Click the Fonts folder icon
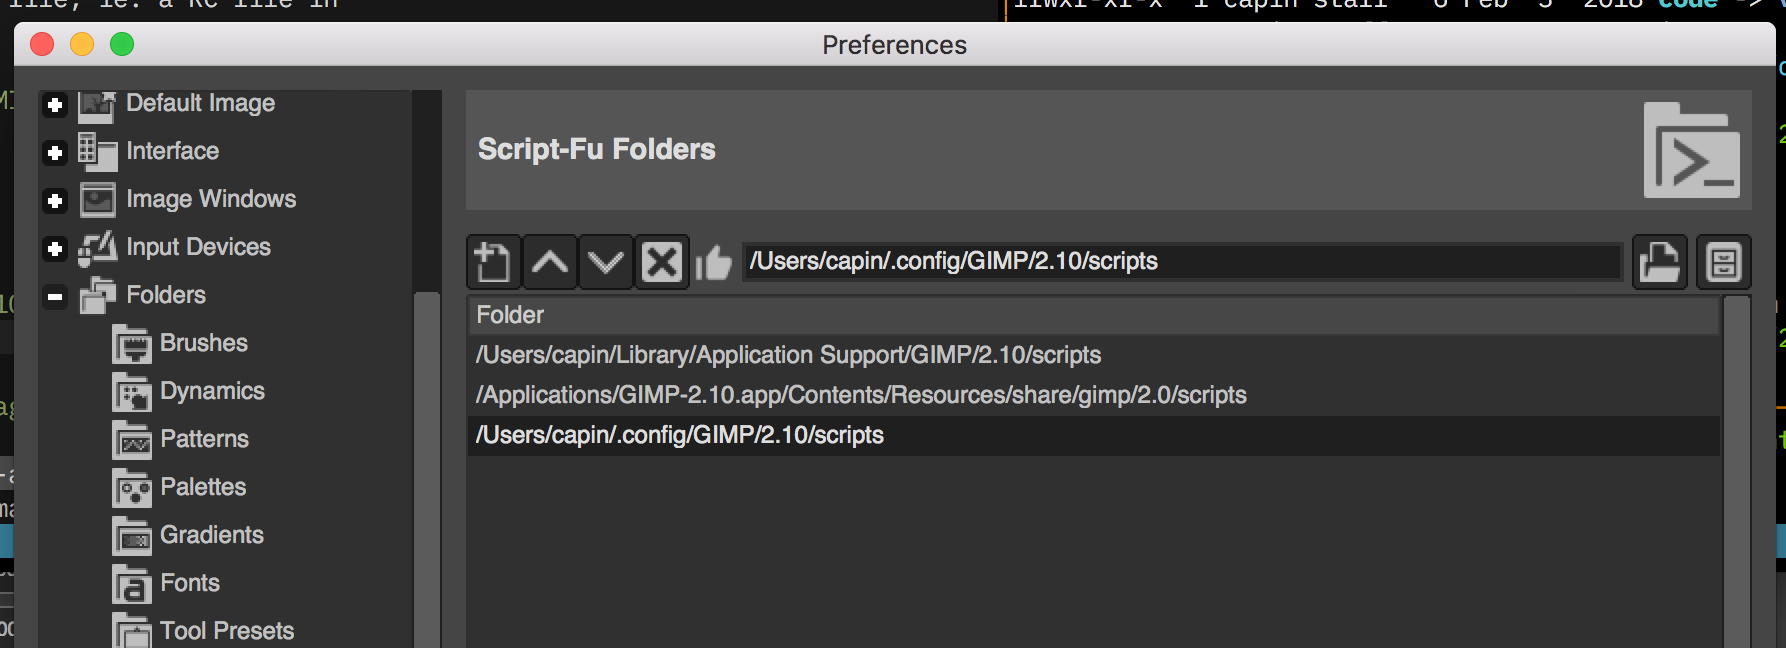 132,582
